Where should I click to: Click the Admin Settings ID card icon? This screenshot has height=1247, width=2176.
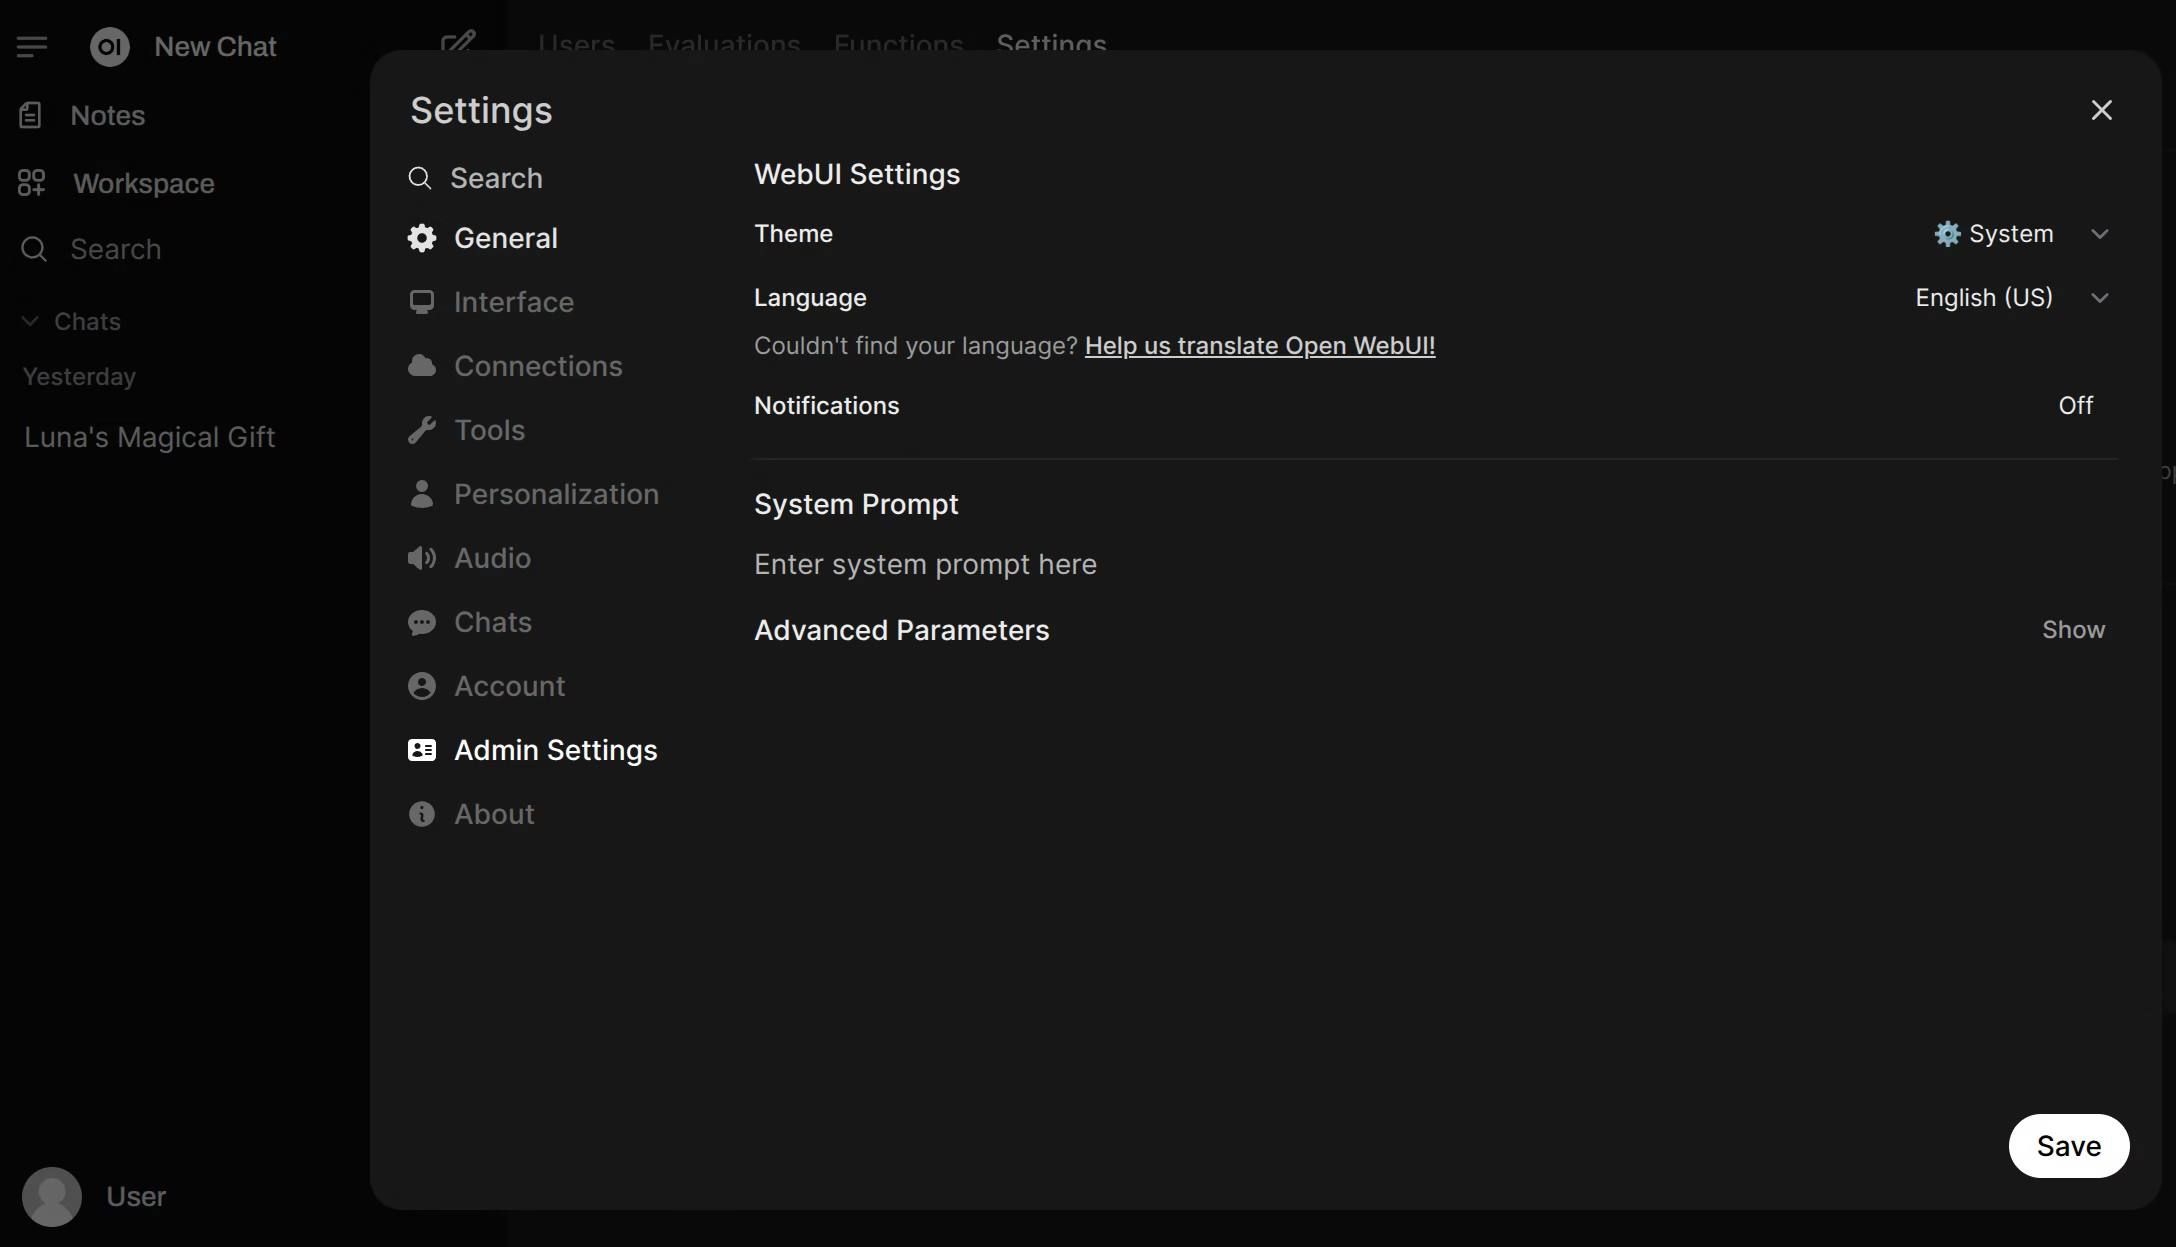(422, 750)
